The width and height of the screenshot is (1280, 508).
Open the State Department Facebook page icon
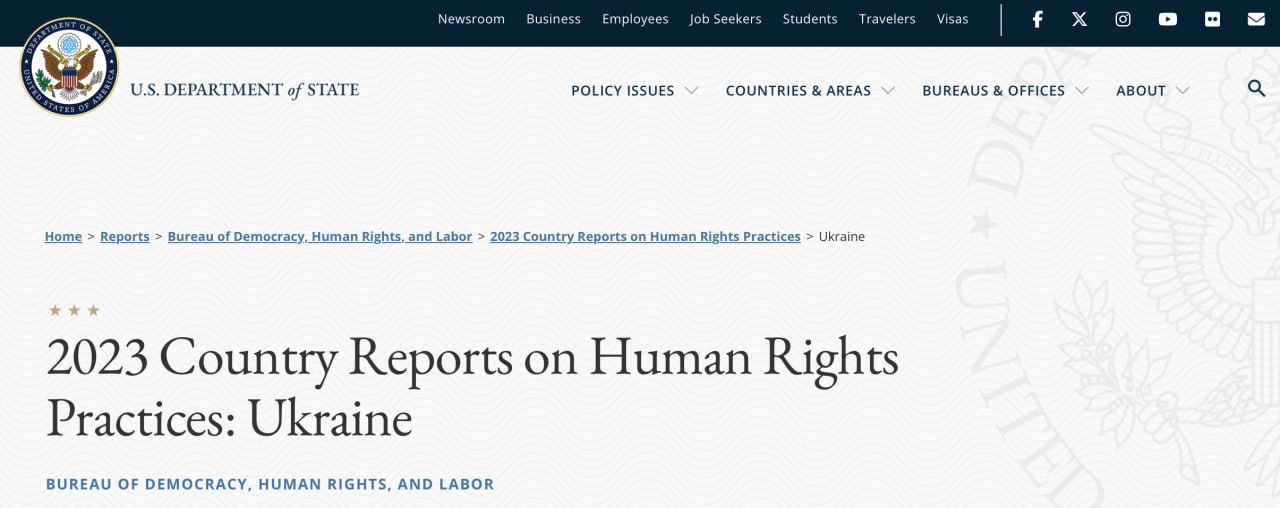(1037, 19)
